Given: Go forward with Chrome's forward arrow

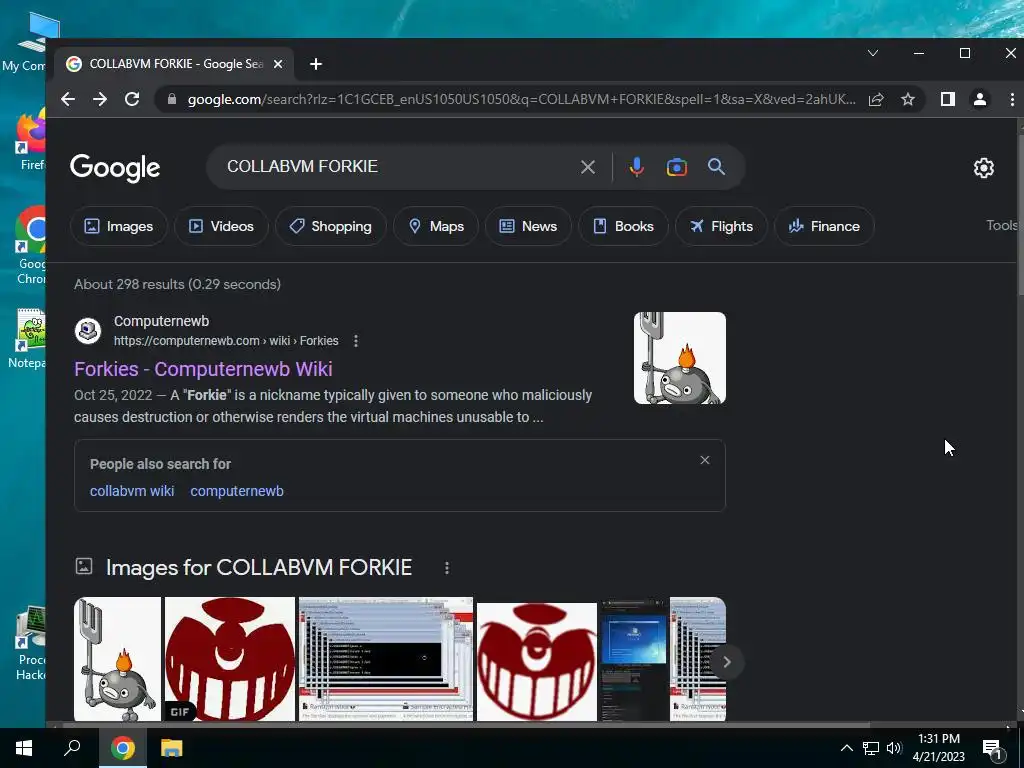Looking at the screenshot, I should point(100,99).
